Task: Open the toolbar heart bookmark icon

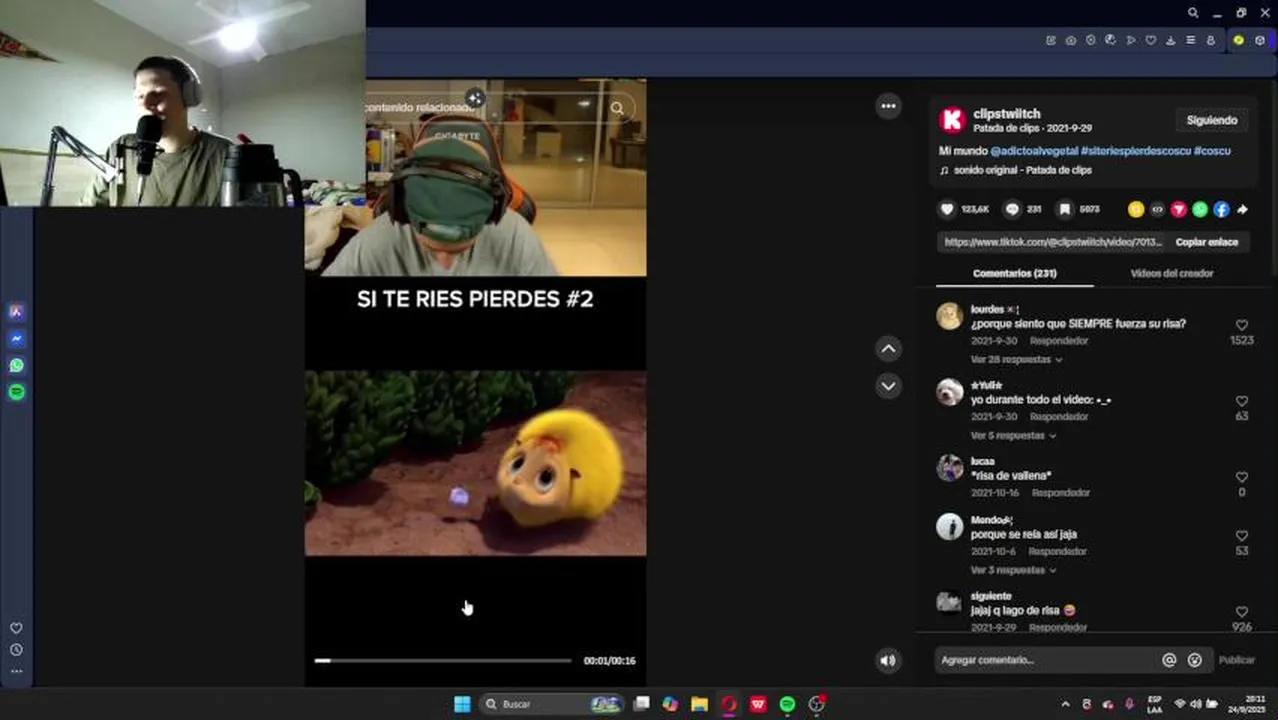Action: tap(1151, 40)
